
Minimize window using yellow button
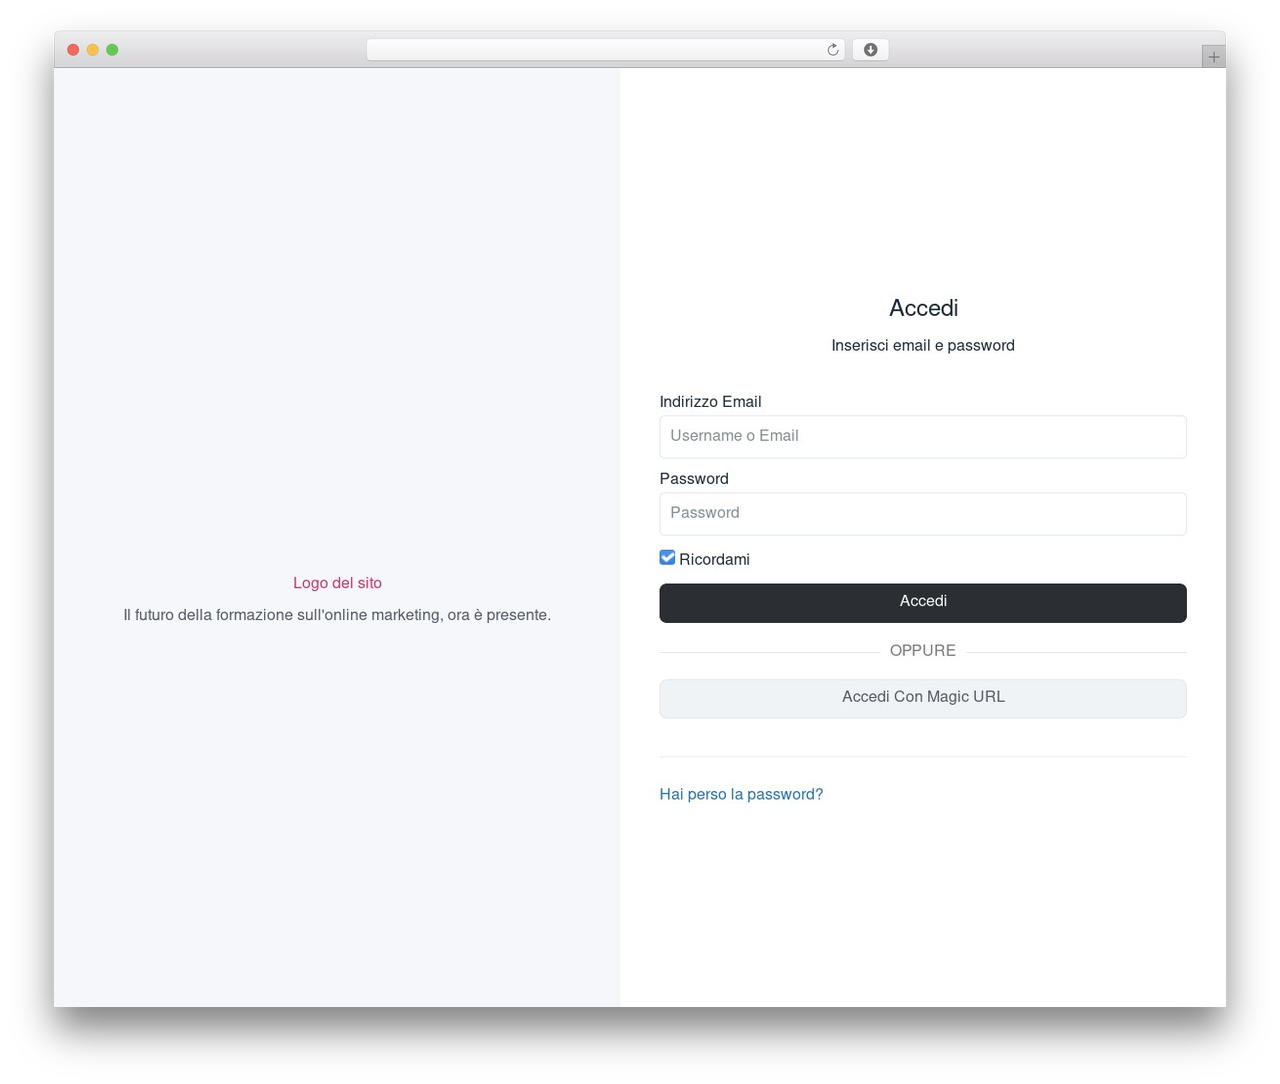[93, 50]
